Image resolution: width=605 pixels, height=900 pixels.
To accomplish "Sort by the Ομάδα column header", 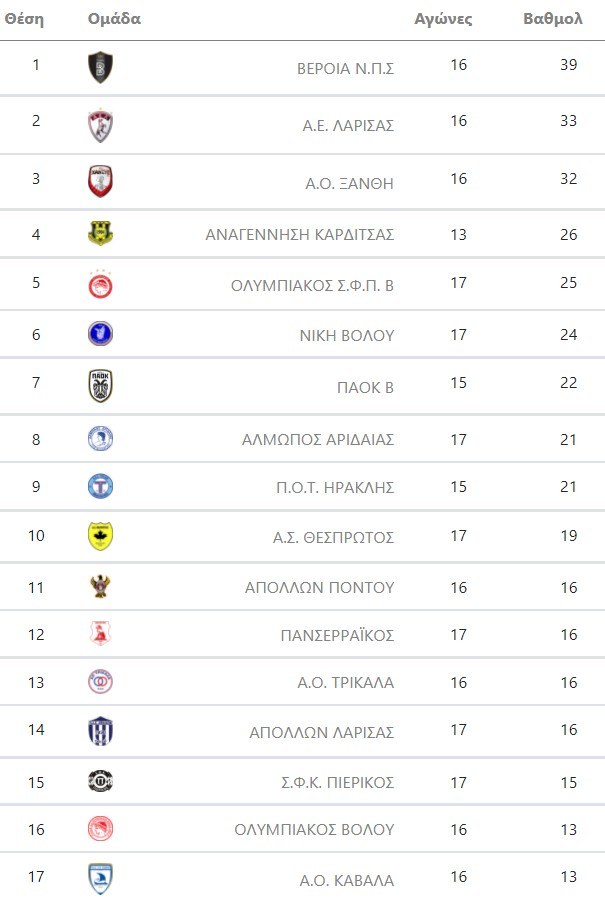I will coord(114,19).
